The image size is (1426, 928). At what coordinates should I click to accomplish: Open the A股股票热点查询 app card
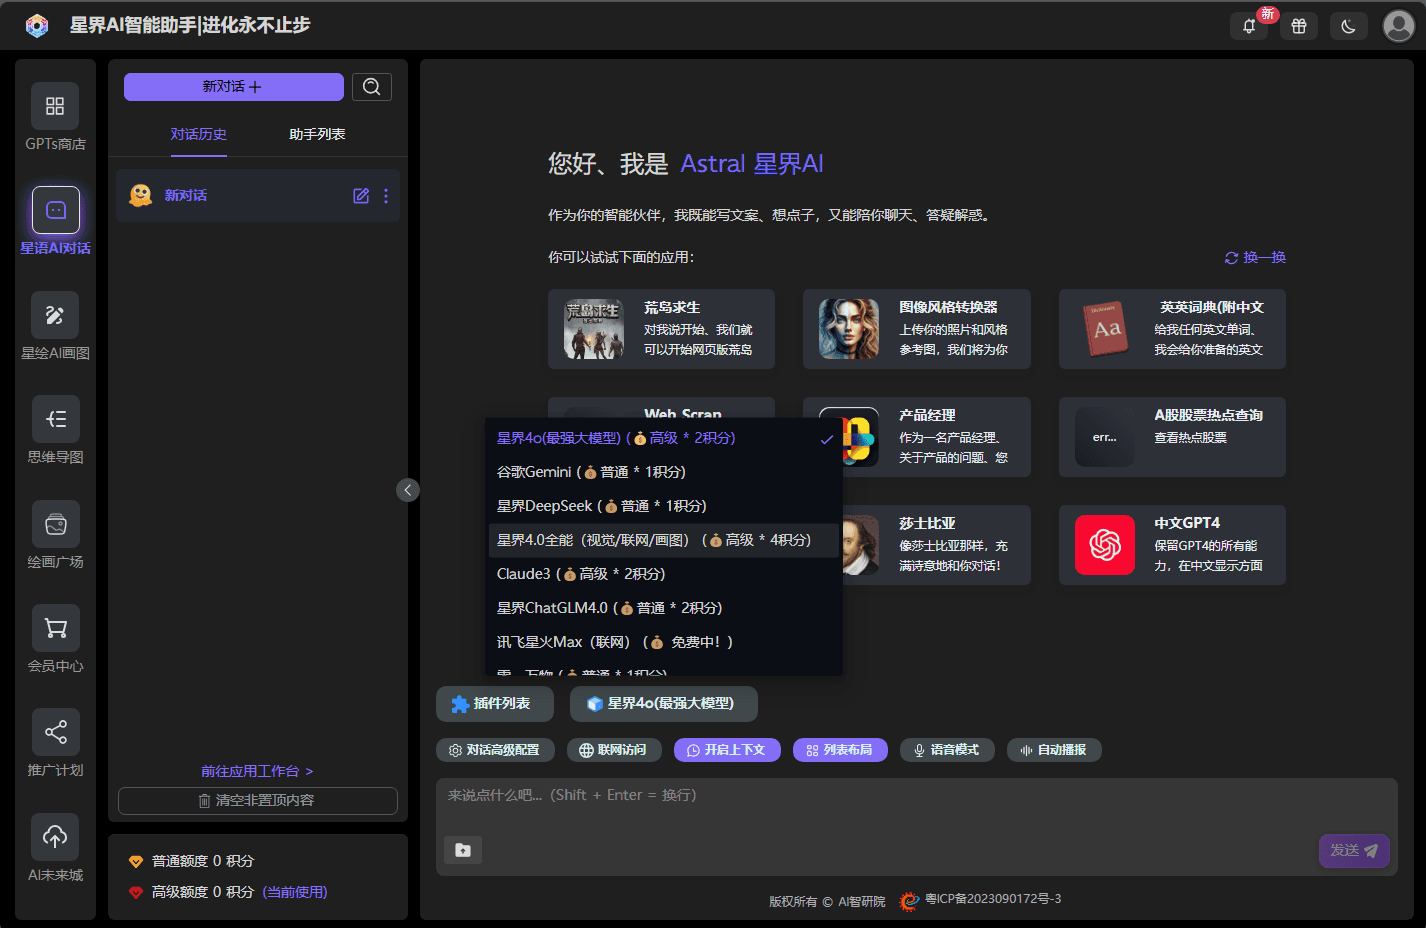coord(1172,437)
